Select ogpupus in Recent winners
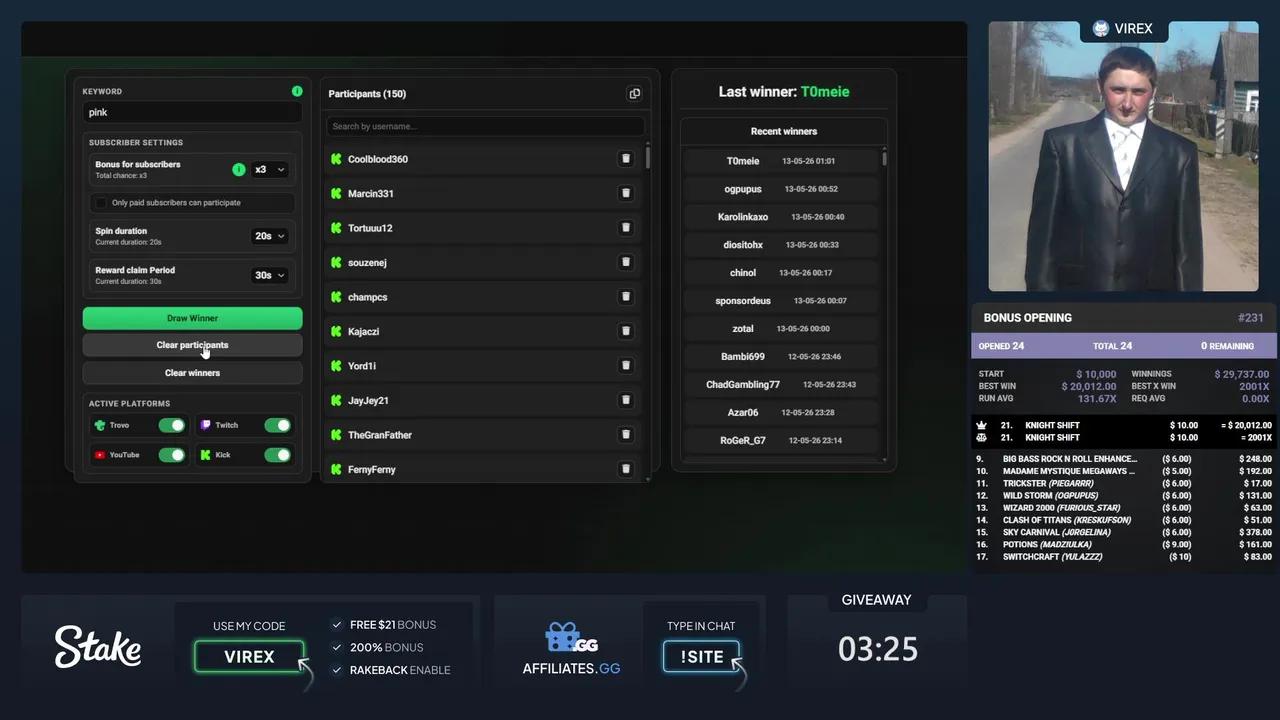Image resolution: width=1280 pixels, height=720 pixels. coord(783,189)
